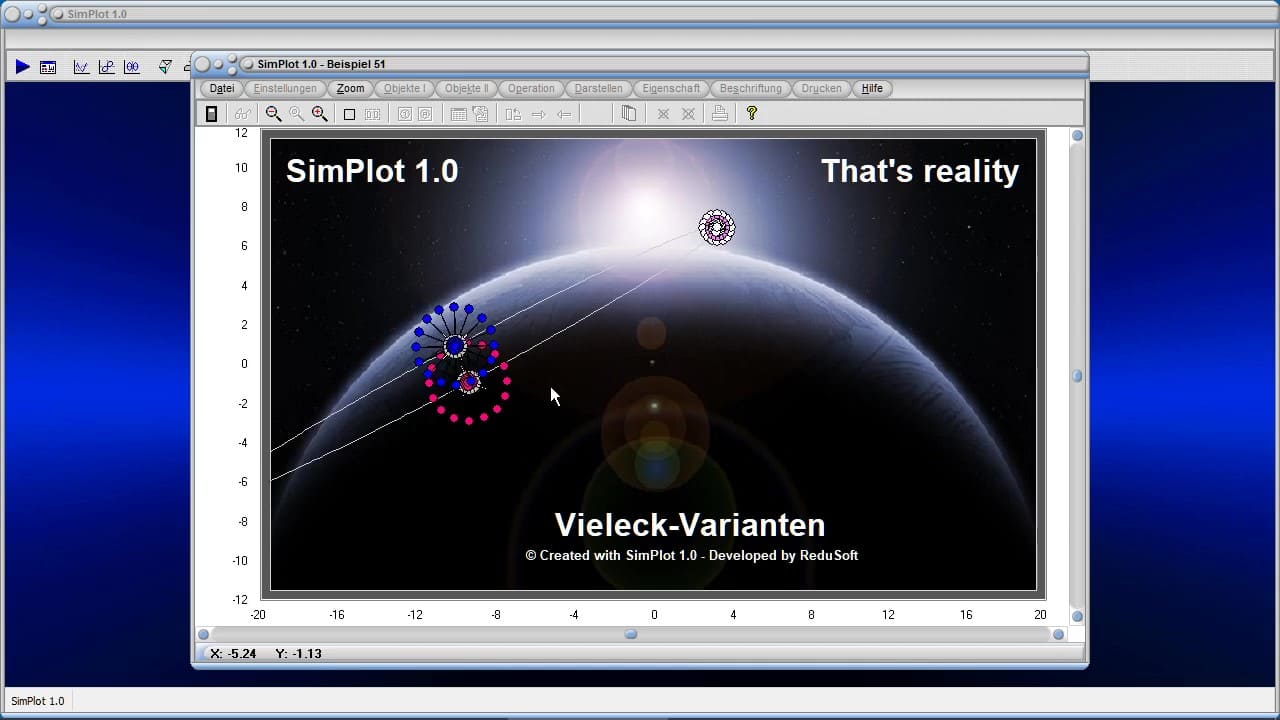The image size is (1280, 720).
Task: Click the double rectangle frames icon
Action: [372, 114]
